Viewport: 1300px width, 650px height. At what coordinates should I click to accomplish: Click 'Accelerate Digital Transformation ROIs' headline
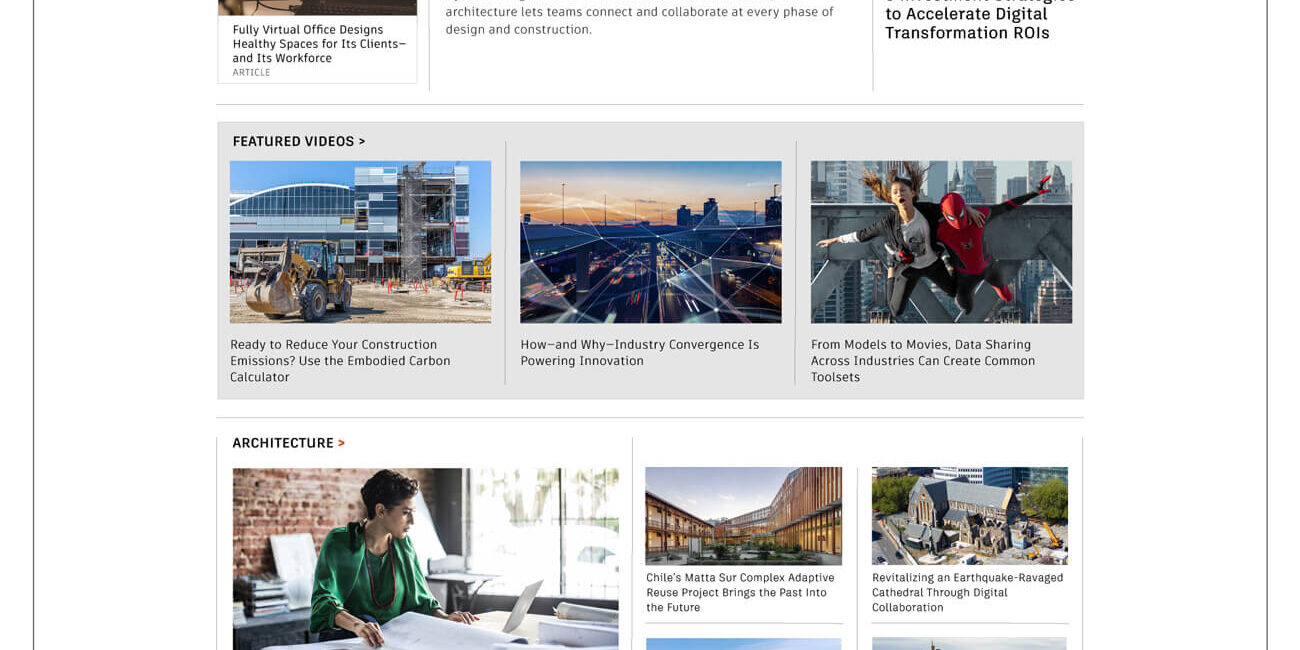point(967,23)
